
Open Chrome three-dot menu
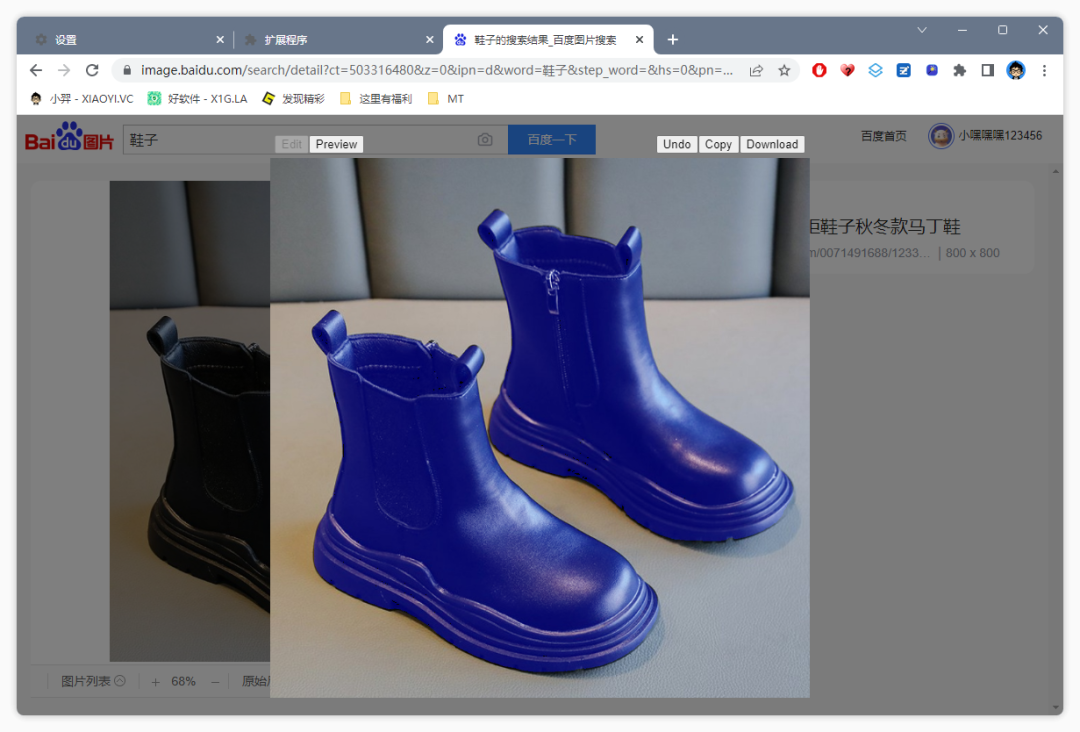[1044, 70]
